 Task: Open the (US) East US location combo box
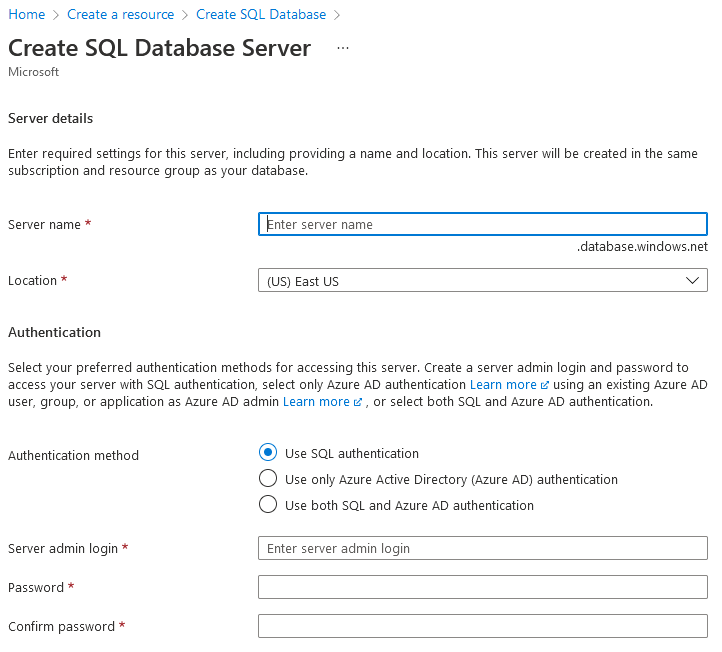point(483,280)
